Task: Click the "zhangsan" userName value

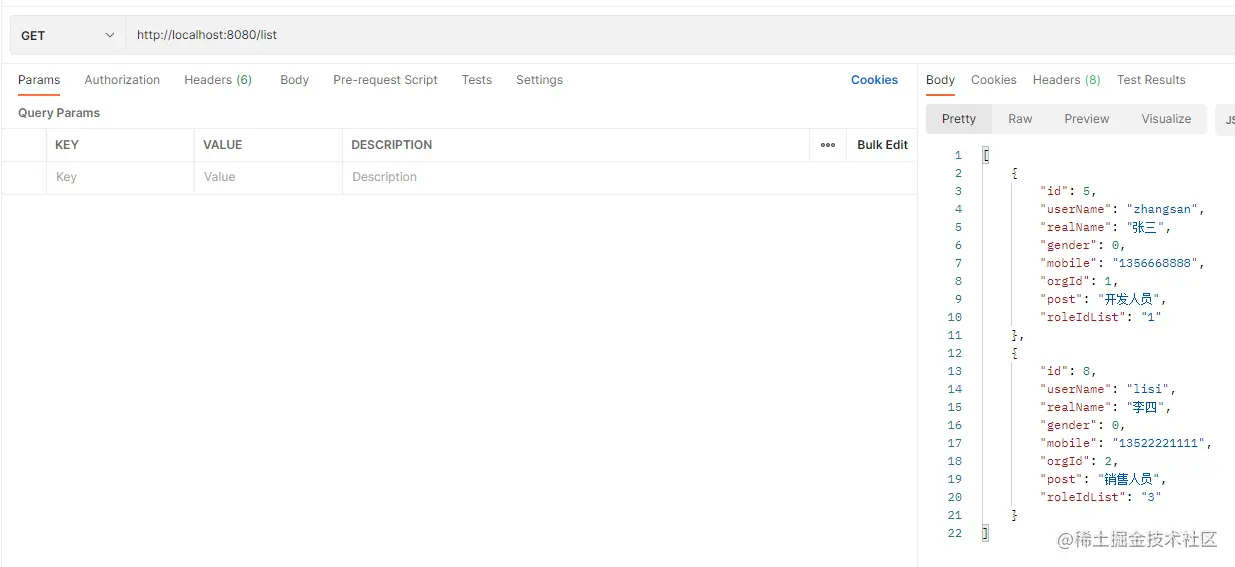Action: (1162, 209)
